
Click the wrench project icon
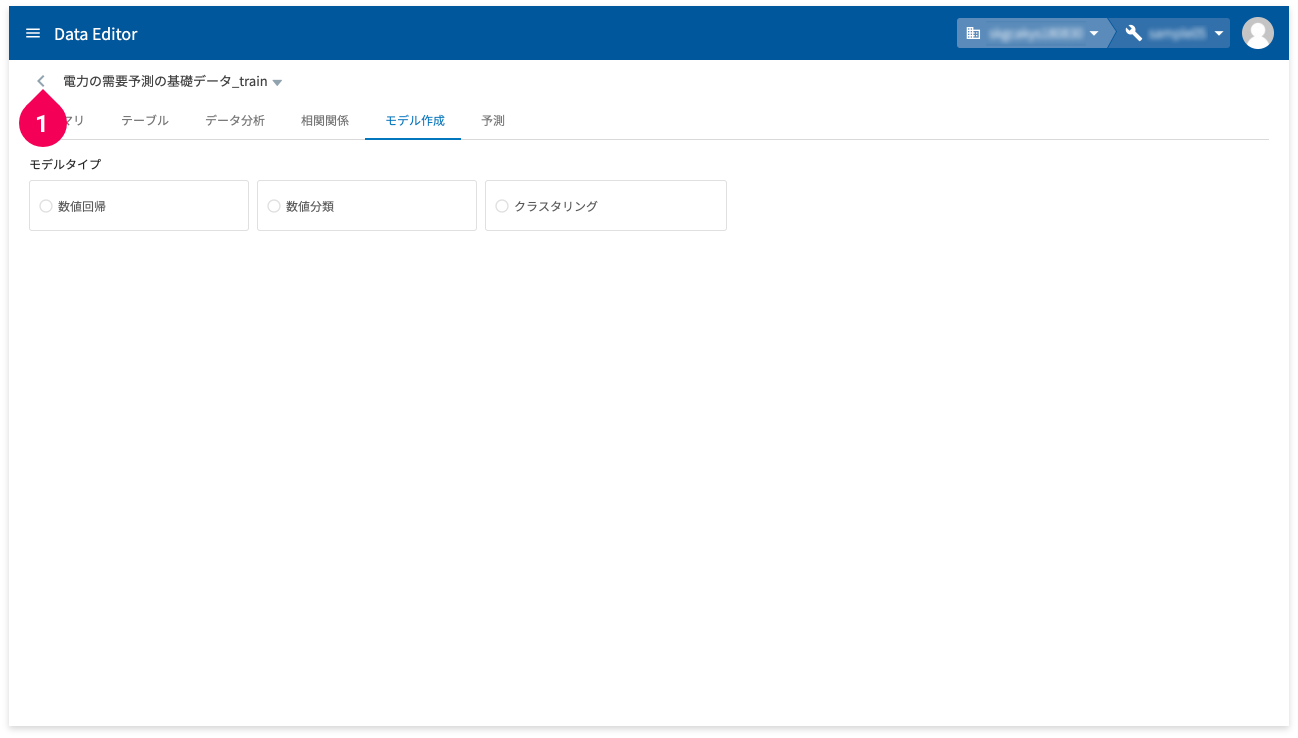(x=1133, y=33)
